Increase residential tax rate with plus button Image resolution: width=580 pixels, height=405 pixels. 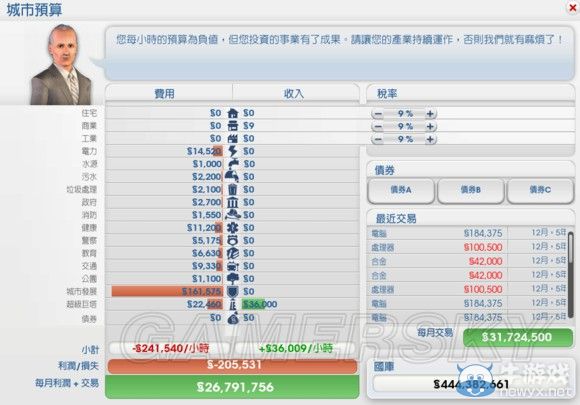pyautogui.click(x=430, y=114)
